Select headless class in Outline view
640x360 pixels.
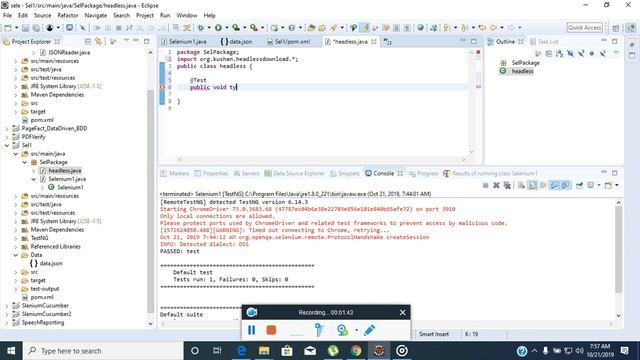coord(522,71)
